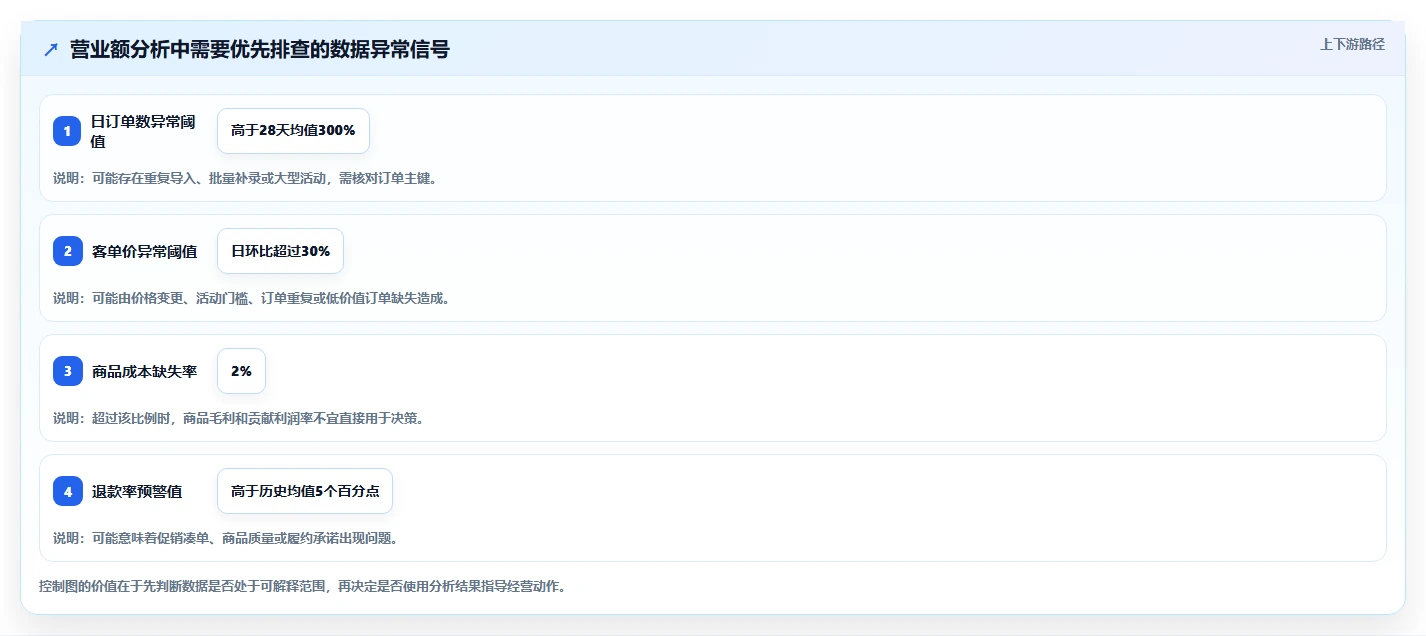Click the label 客单价异常阈值
1426x636 pixels.
144,251
